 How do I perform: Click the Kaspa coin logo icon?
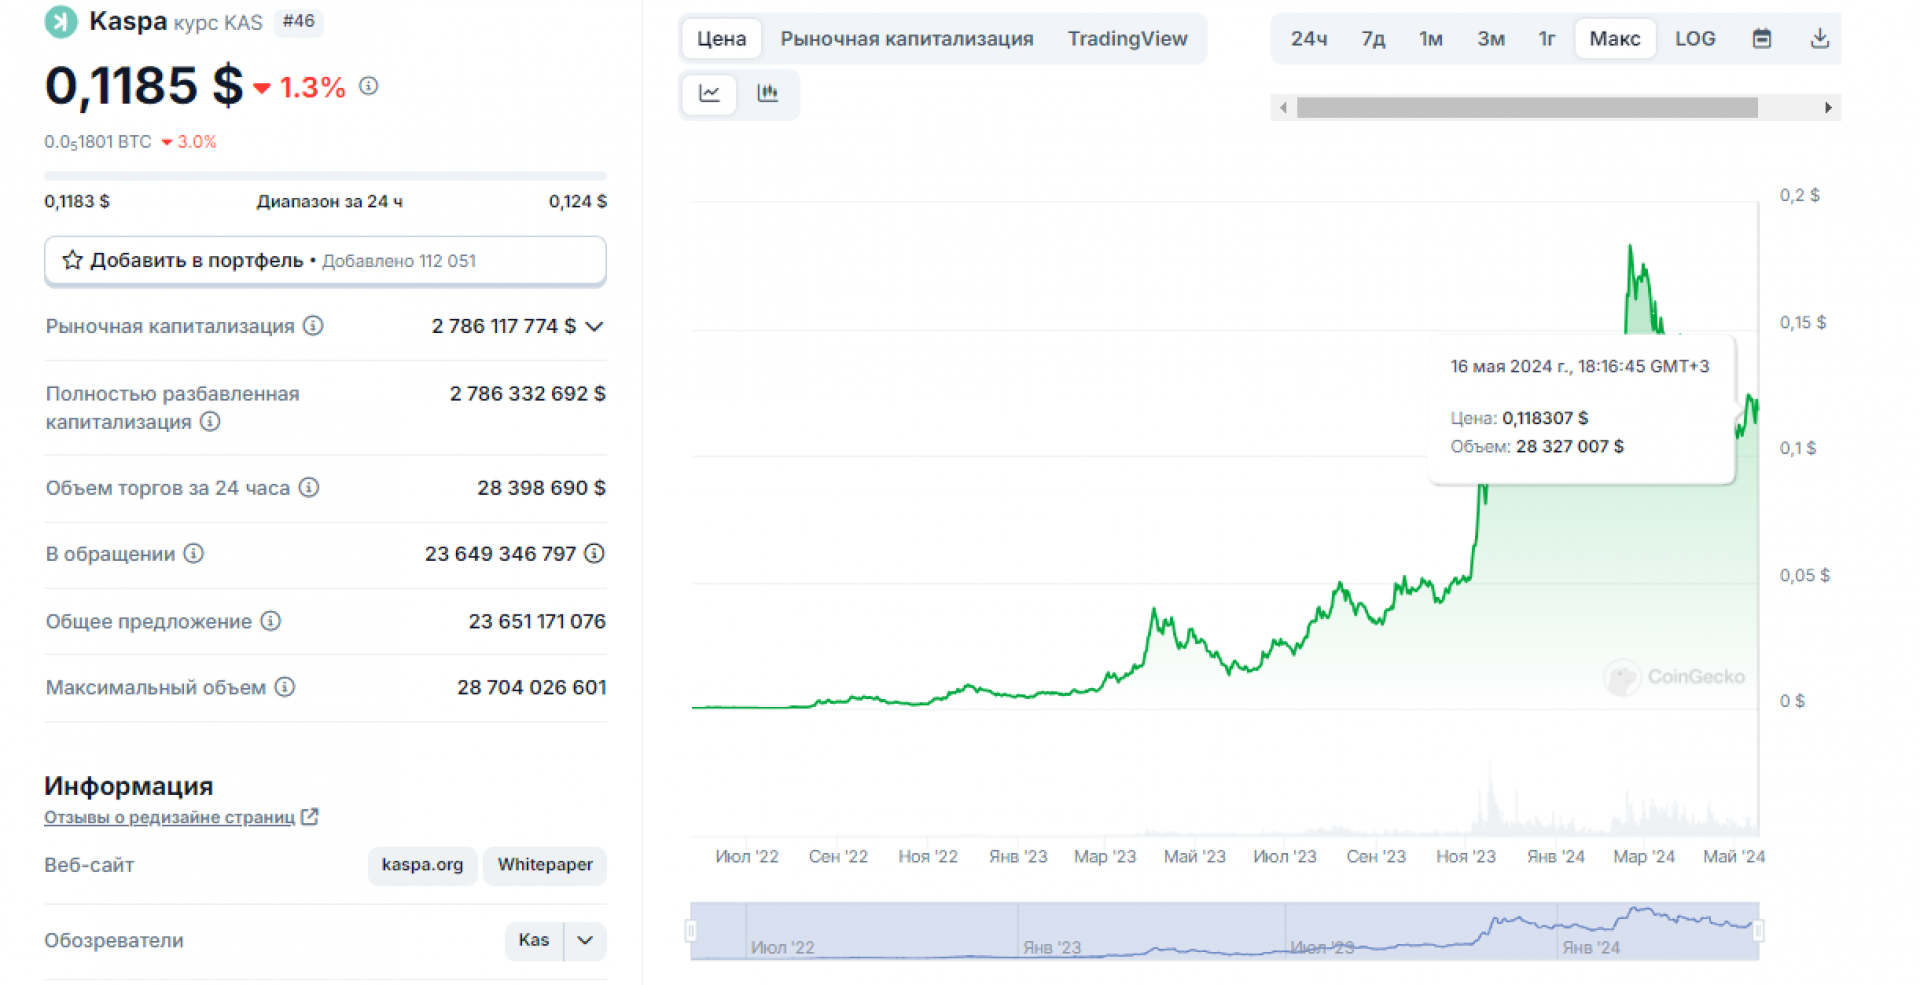(x=61, y=22)
